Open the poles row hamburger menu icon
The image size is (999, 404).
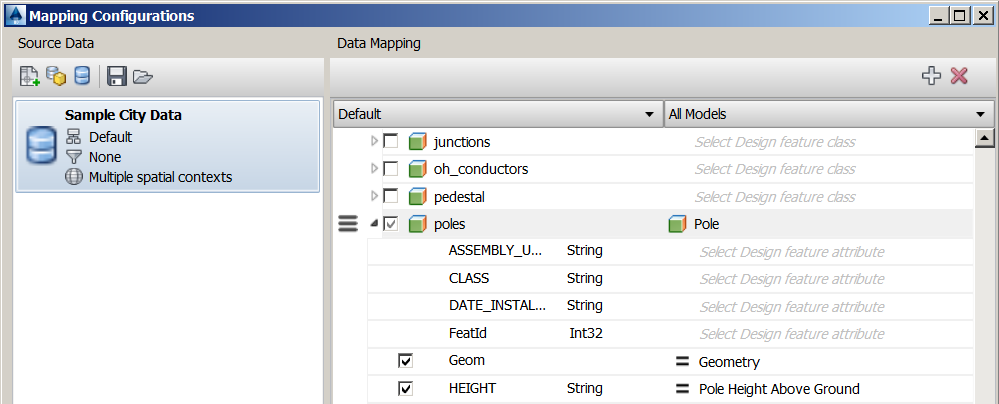348,224
